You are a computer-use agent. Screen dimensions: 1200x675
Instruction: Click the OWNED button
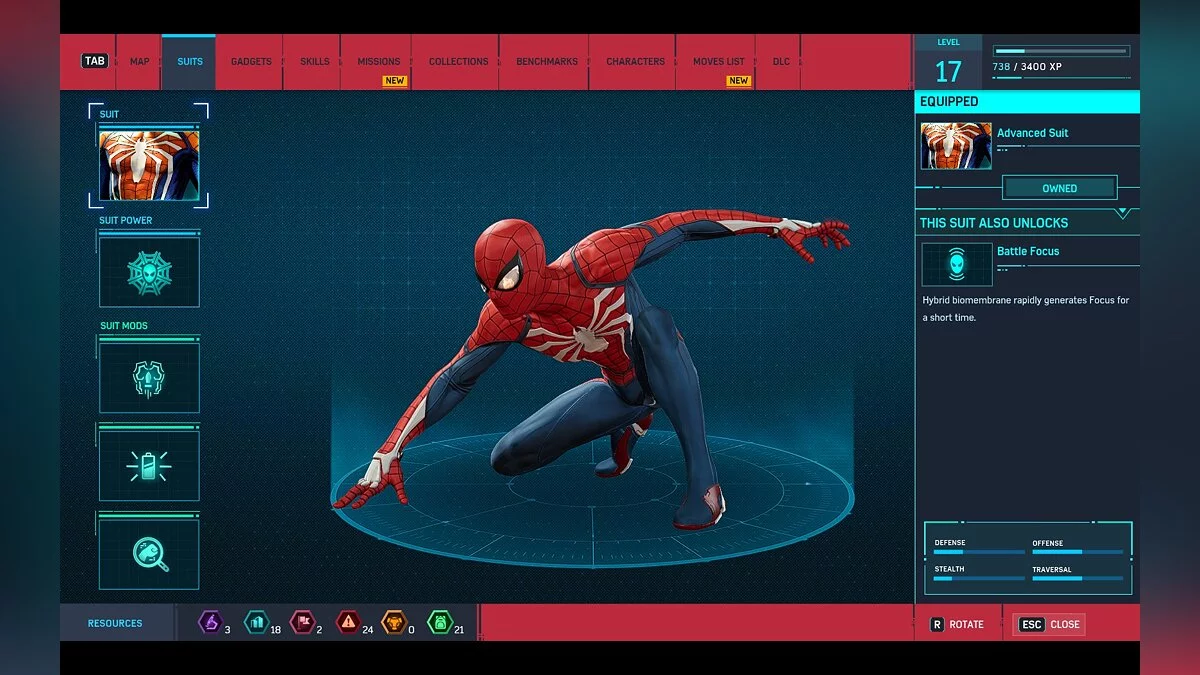click(x=1060, y=187)
